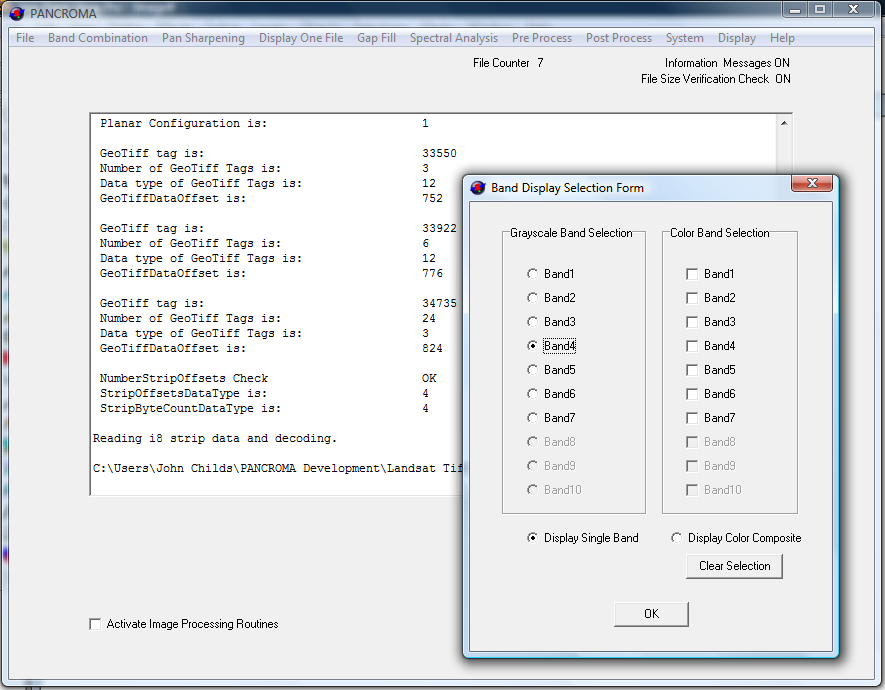Image resolution: width=885 pixels, height=690 pixels.
Task: Click GeoTiff tag value 33550
Action: [439, 153]
